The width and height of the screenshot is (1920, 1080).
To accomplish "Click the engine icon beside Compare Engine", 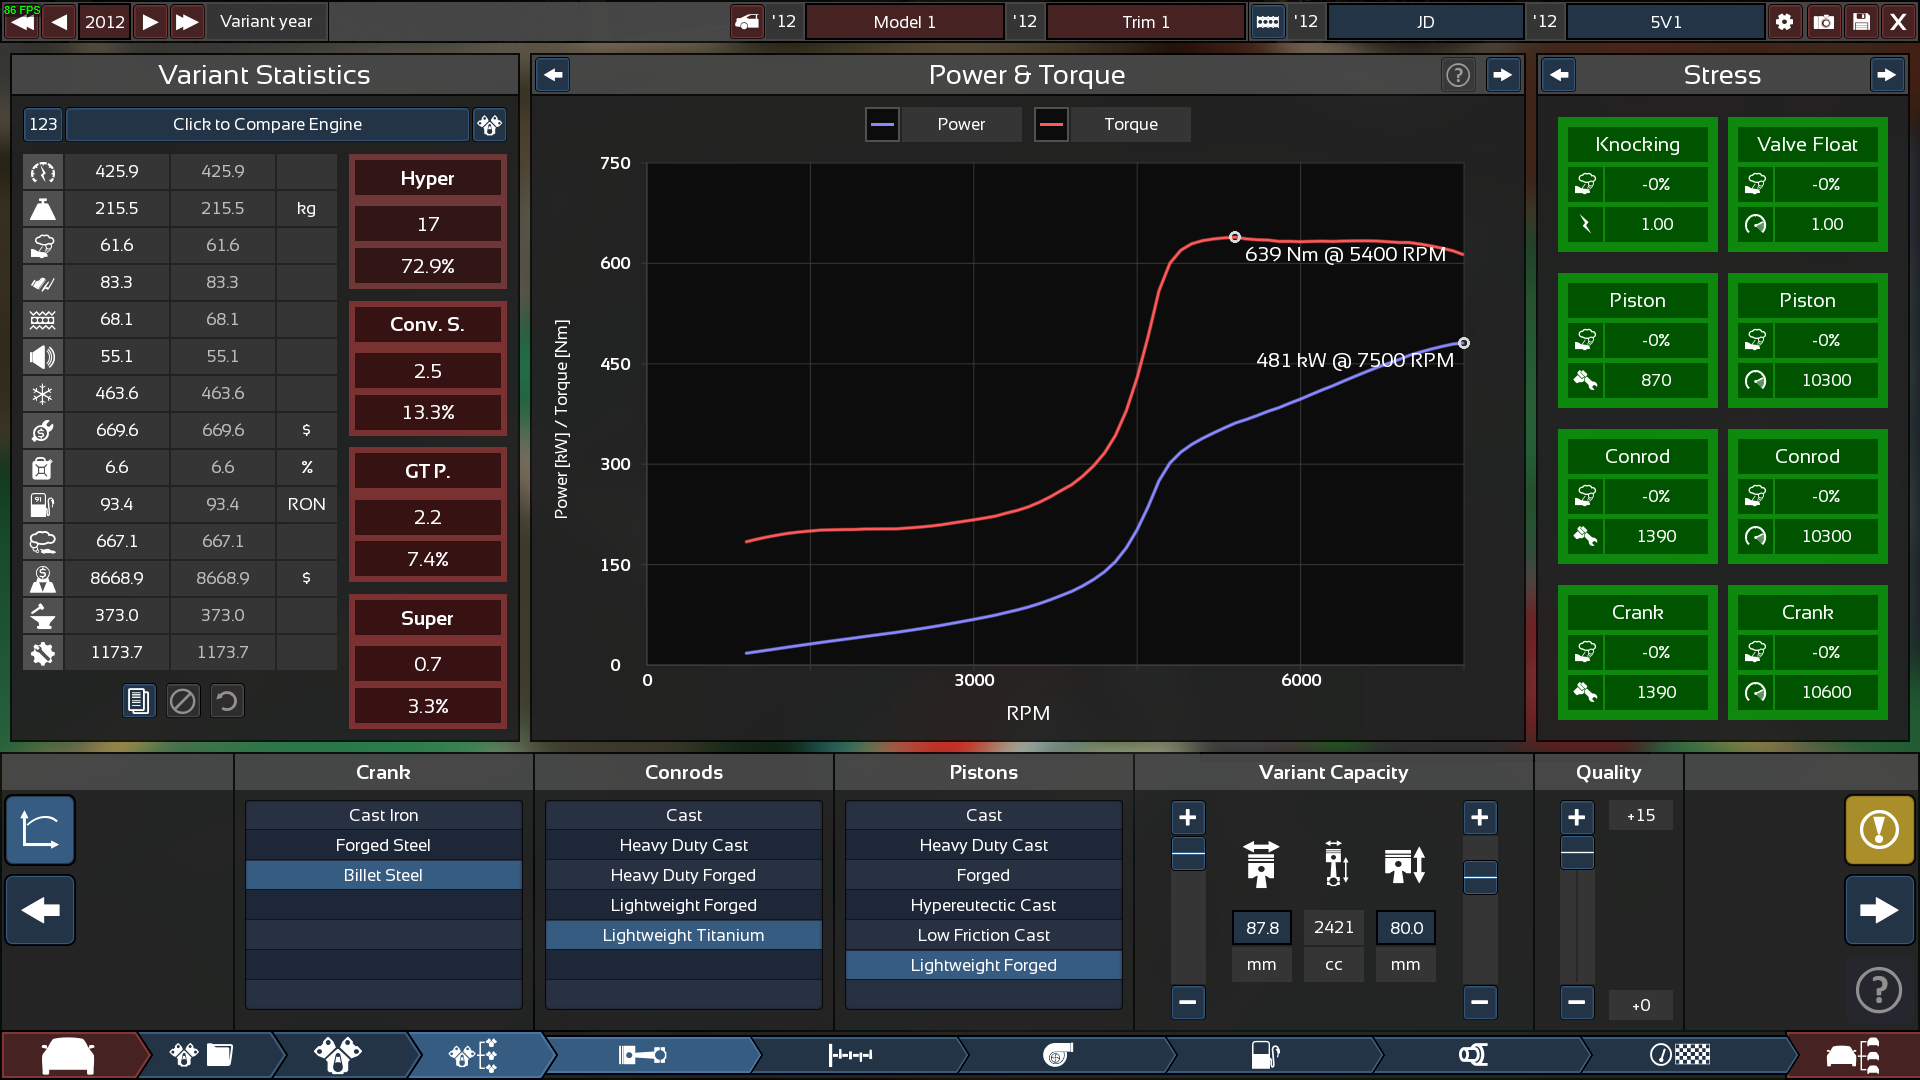I will (489, 125).
